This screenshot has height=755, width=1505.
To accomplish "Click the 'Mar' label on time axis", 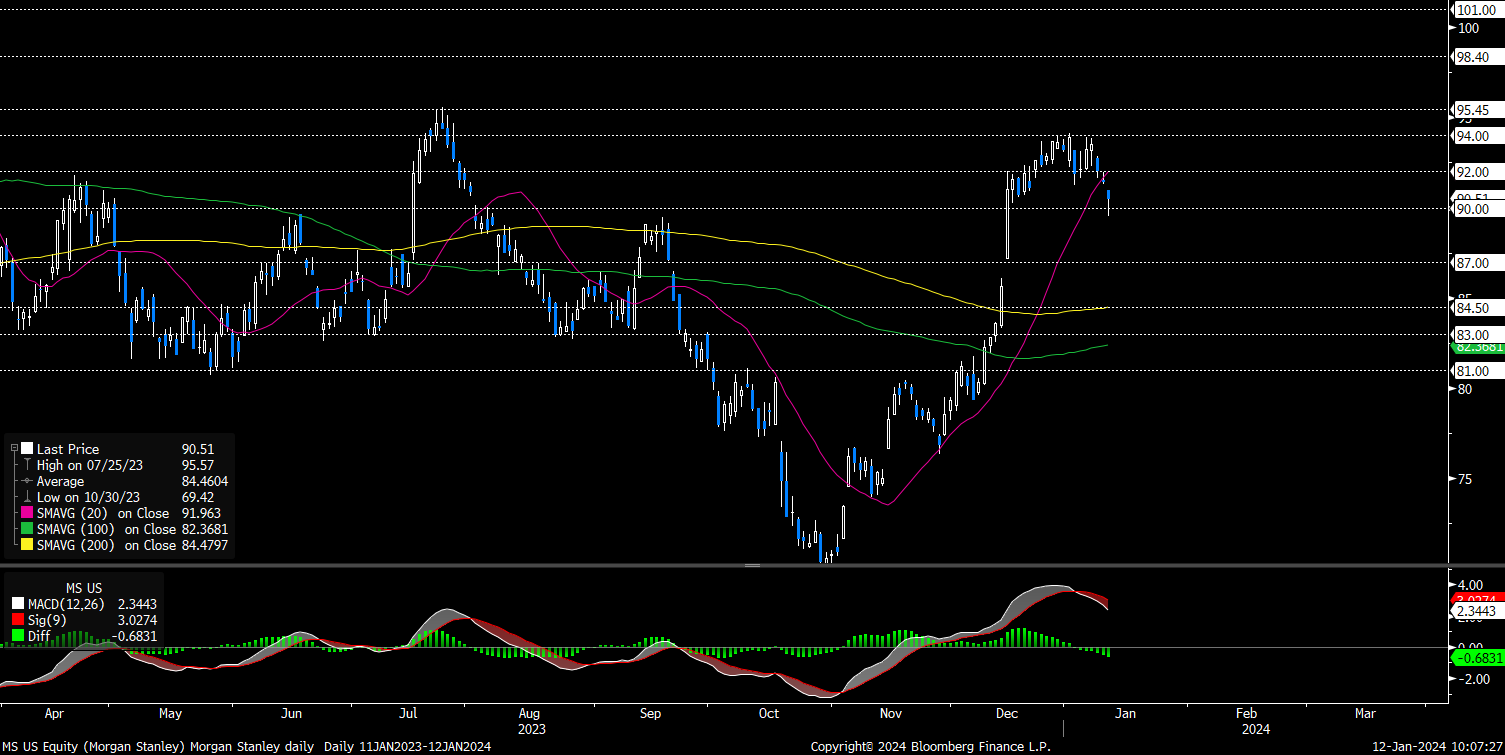I will tap(1365, 714).
